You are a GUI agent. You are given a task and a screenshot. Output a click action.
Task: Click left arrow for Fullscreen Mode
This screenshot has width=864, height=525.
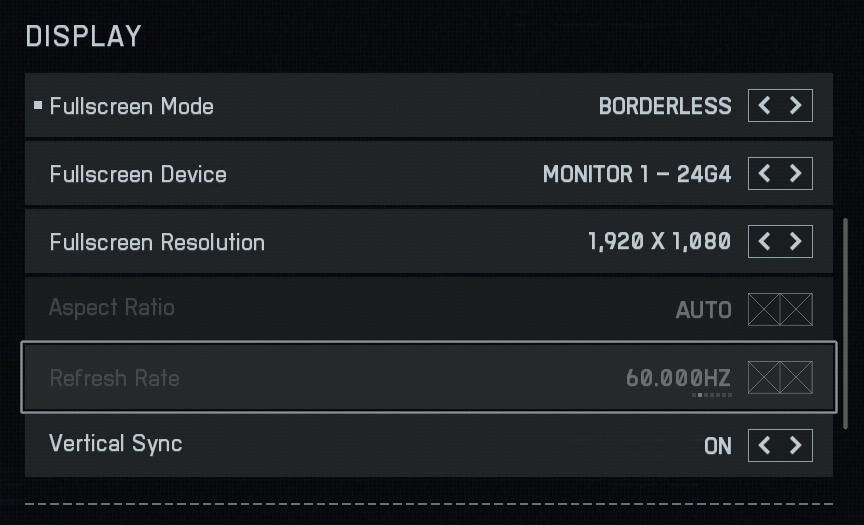pyautogui.click(x=765, y=105)
